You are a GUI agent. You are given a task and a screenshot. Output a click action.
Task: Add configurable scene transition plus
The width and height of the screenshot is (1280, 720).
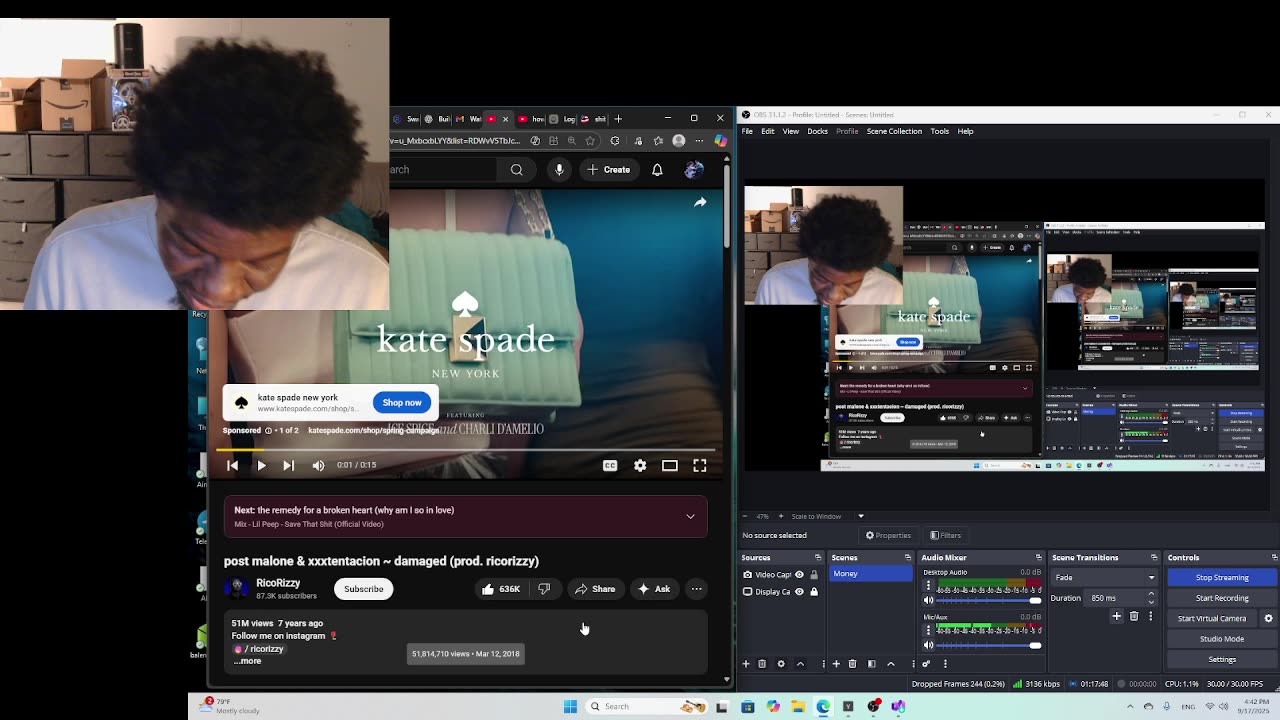1117,616
